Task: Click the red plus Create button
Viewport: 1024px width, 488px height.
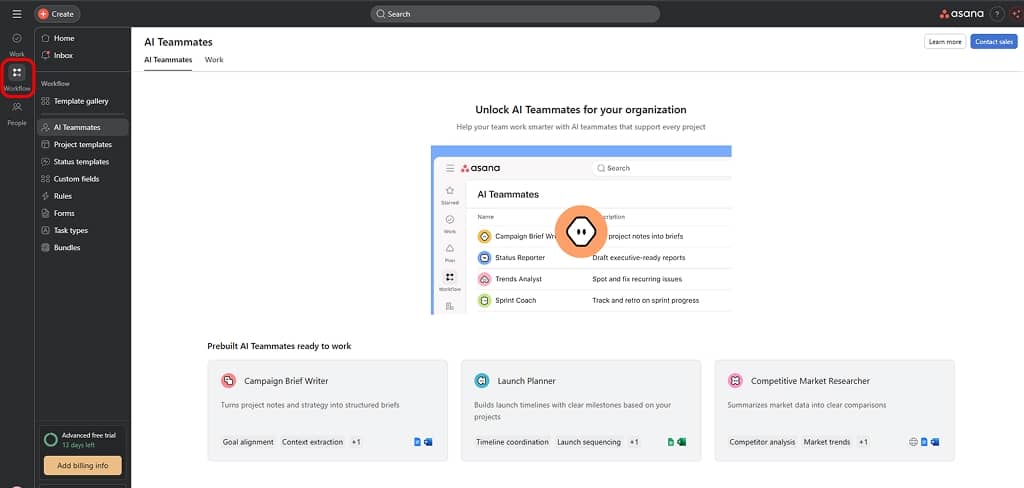Action: [x=57, y=14]
